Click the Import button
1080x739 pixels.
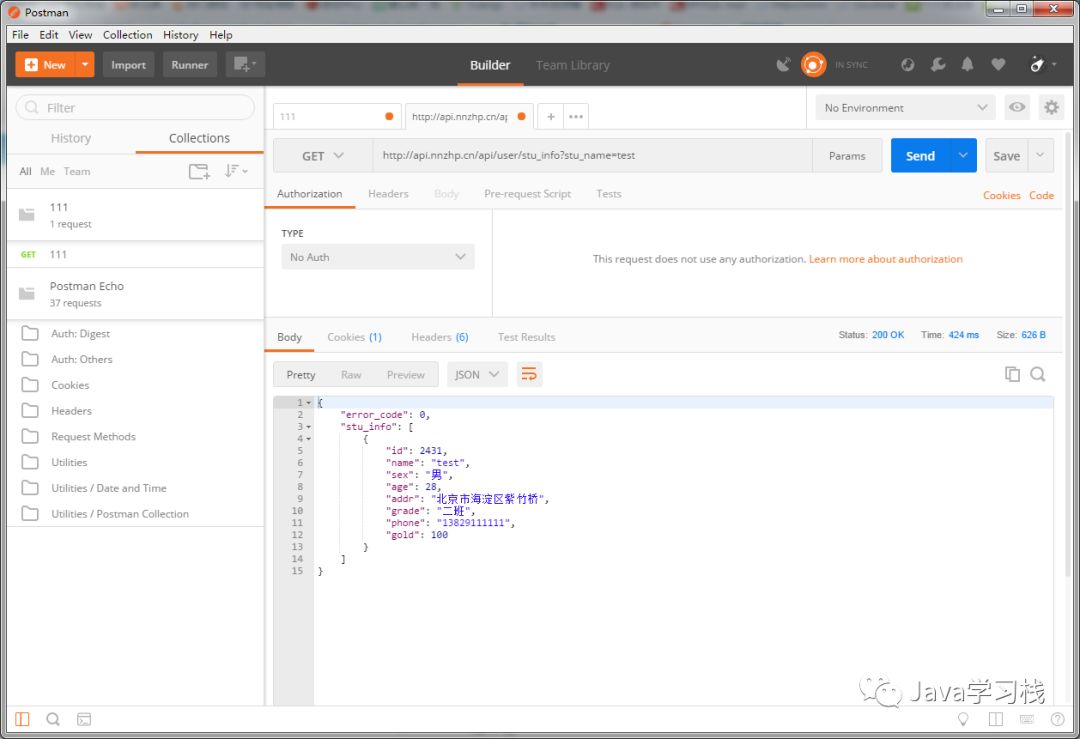(x=128, y=65)
